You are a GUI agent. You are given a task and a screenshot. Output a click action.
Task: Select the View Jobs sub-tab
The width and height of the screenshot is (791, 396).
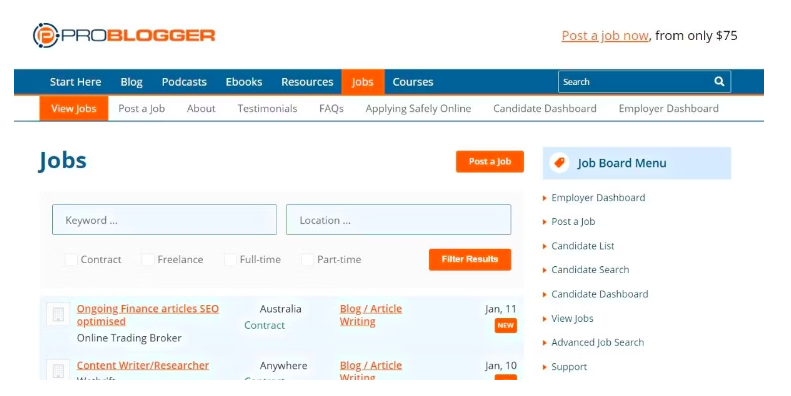(74, 108)
